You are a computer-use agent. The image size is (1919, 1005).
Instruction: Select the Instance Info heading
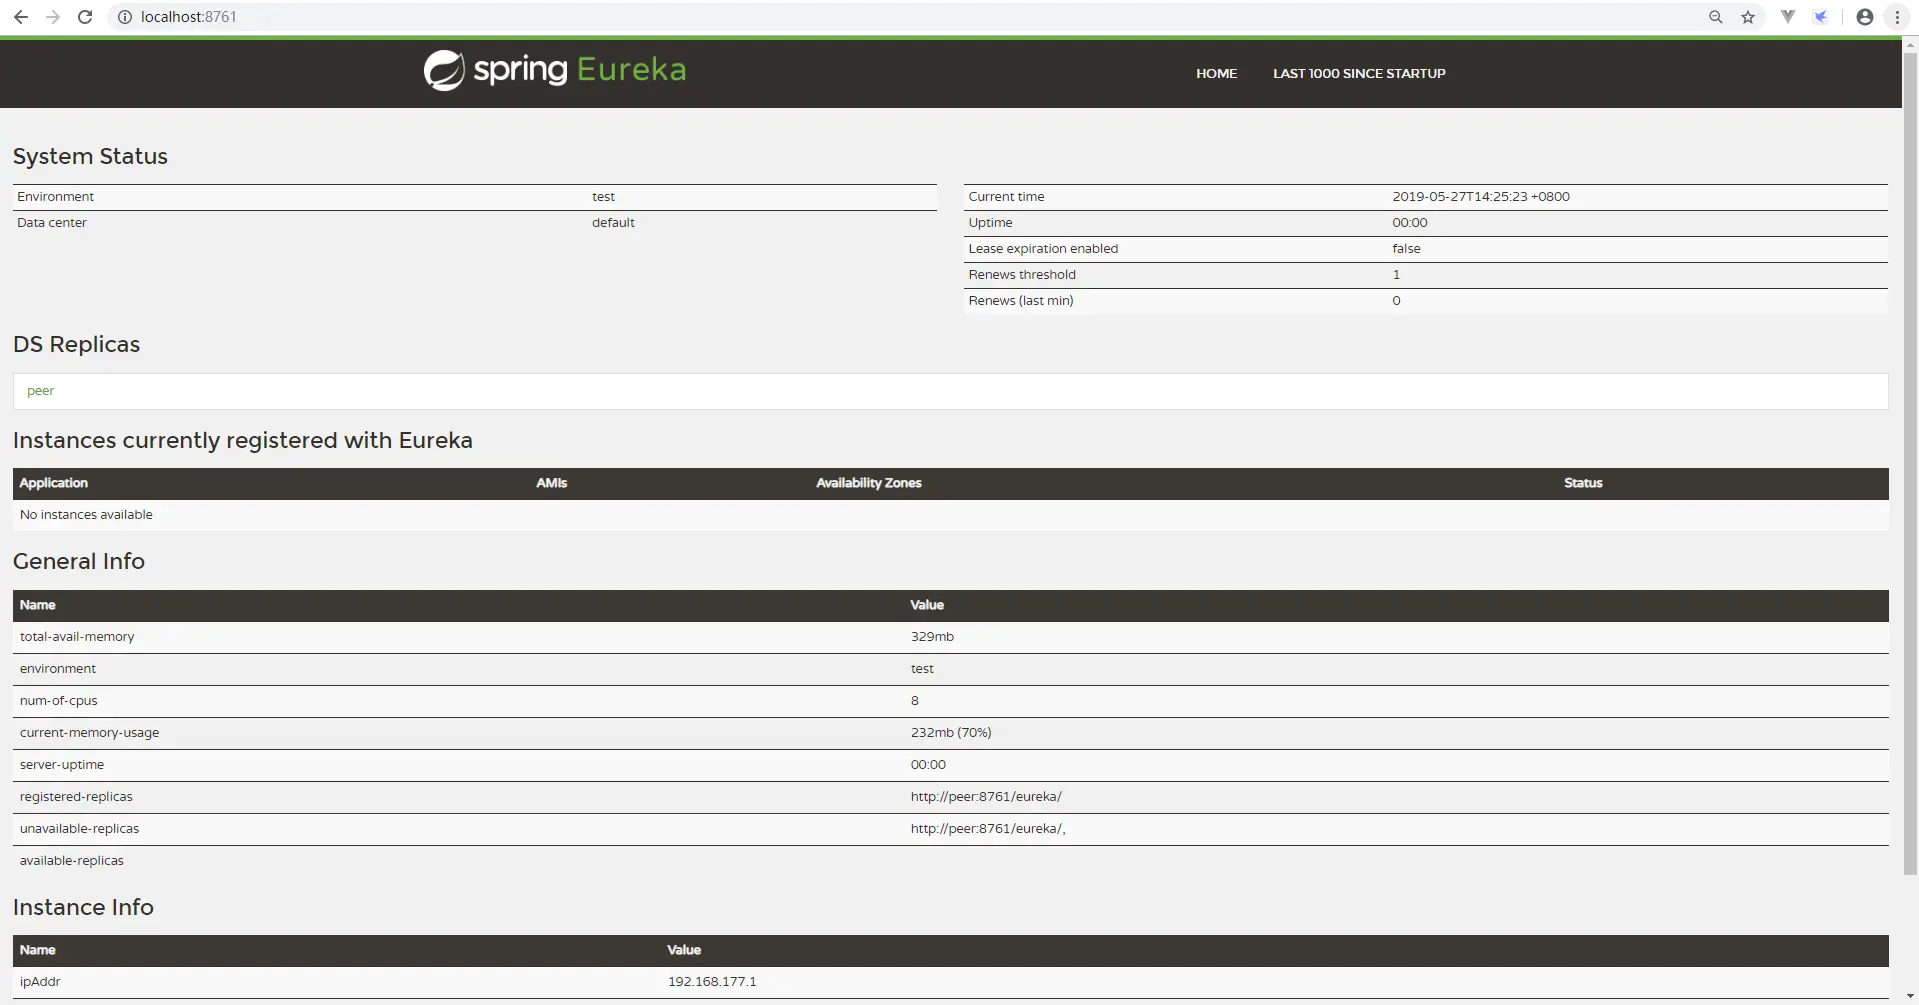click(83, 908)
